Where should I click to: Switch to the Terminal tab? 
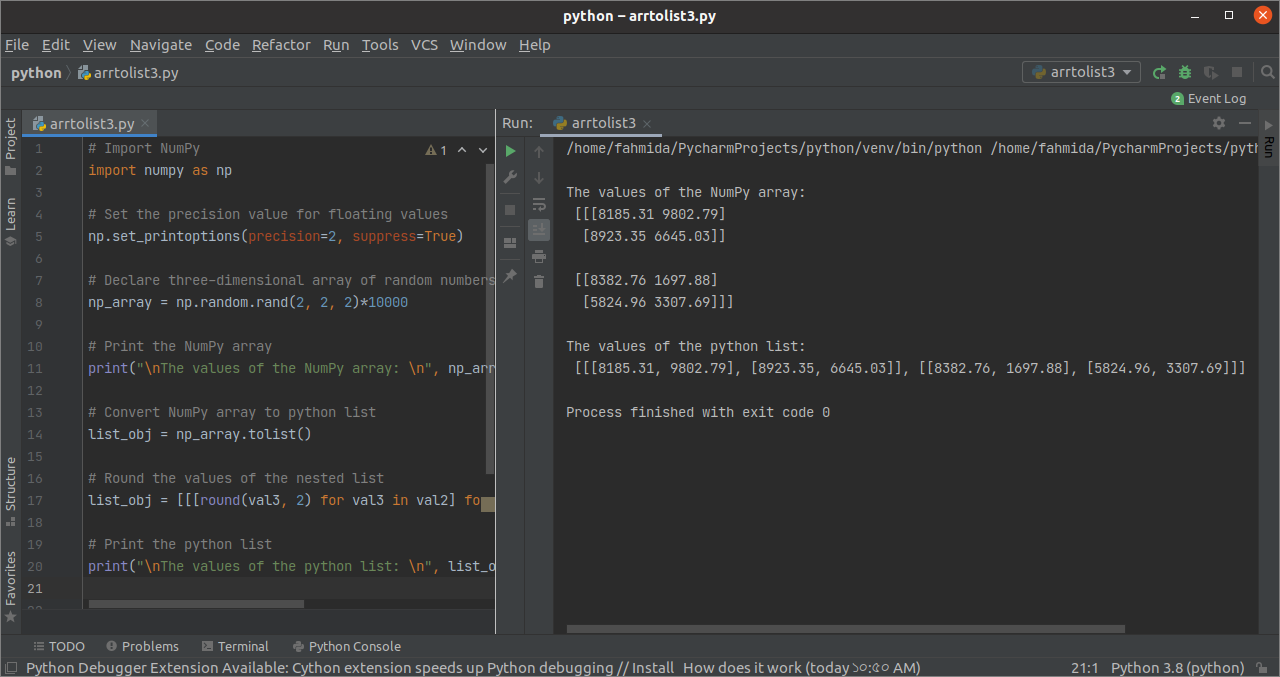(x=242, y=646)
